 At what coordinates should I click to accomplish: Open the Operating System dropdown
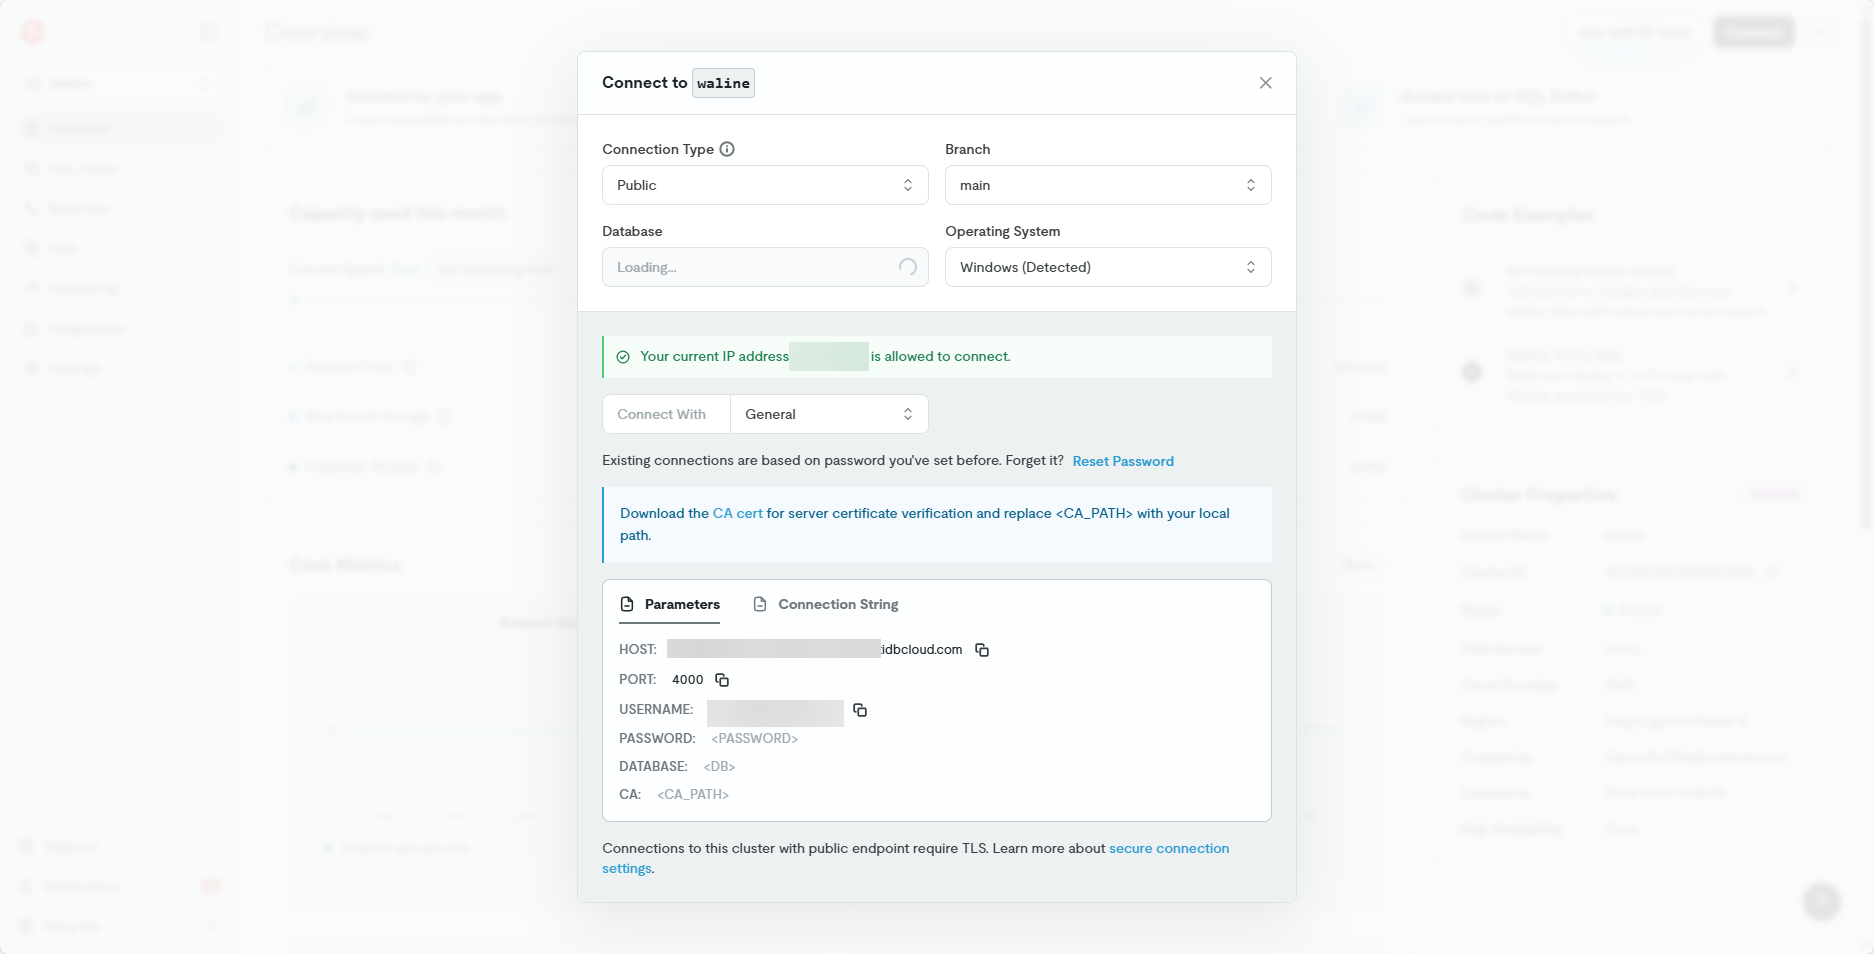[1107, 267]
